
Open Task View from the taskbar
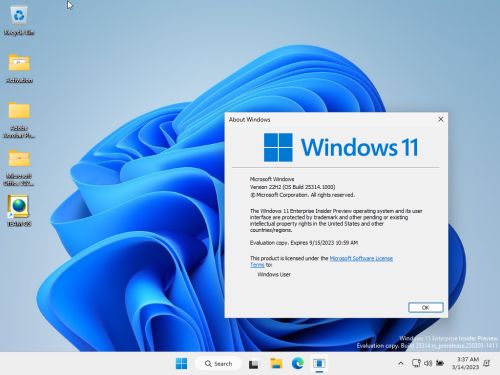point(254,364)
